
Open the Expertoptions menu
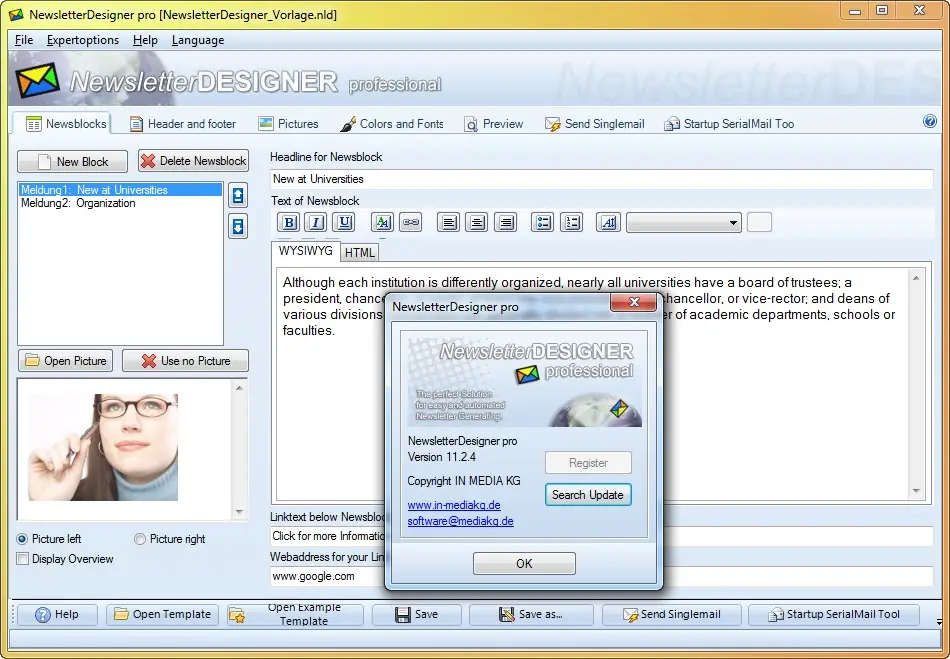click(83, 40)
